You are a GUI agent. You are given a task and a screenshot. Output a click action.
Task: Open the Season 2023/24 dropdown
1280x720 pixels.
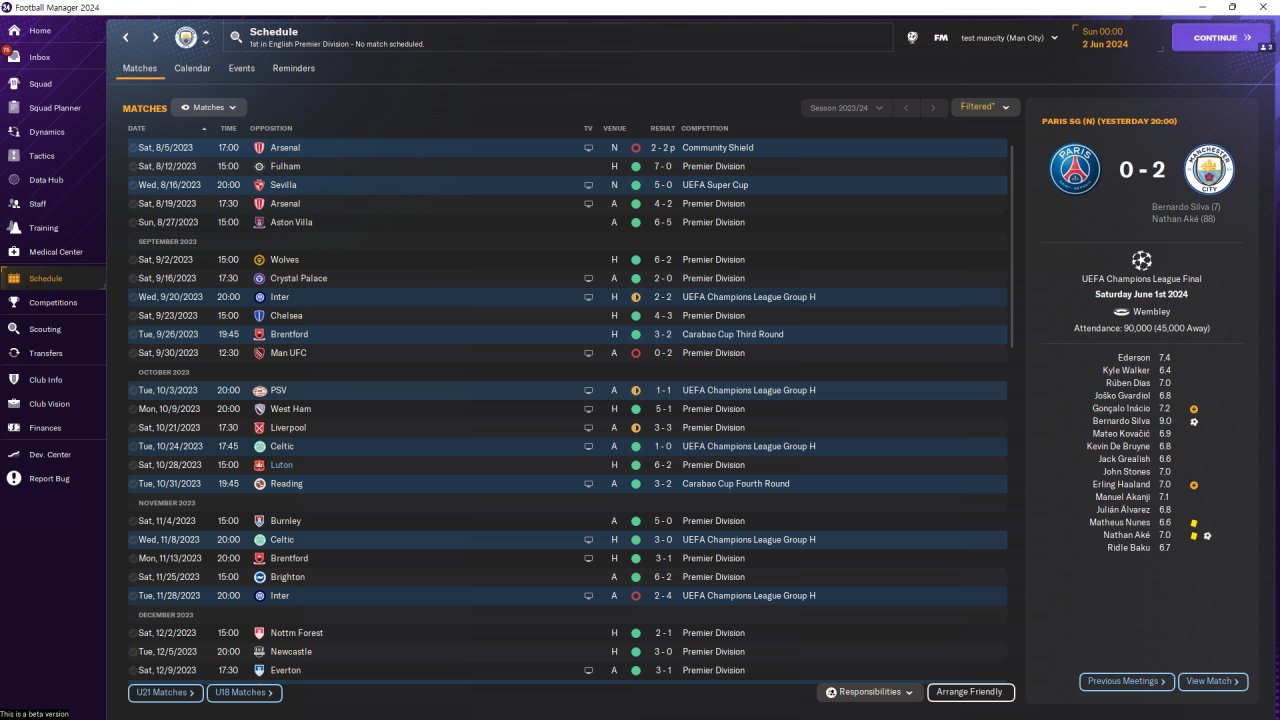point(845,108)
